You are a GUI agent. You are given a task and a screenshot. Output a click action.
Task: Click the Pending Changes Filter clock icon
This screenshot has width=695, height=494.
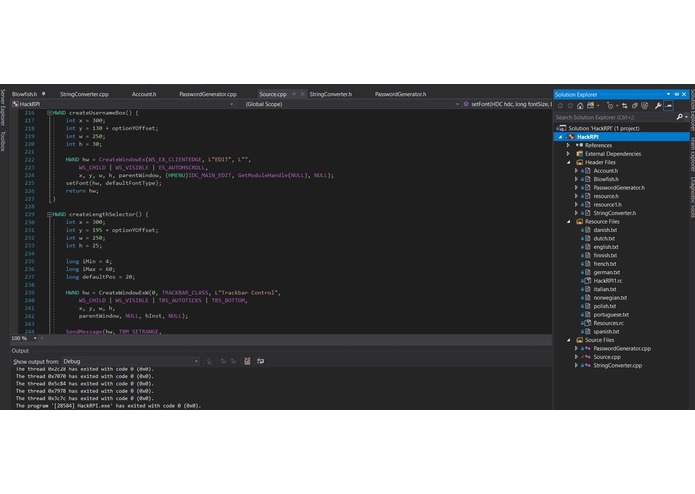610,106
